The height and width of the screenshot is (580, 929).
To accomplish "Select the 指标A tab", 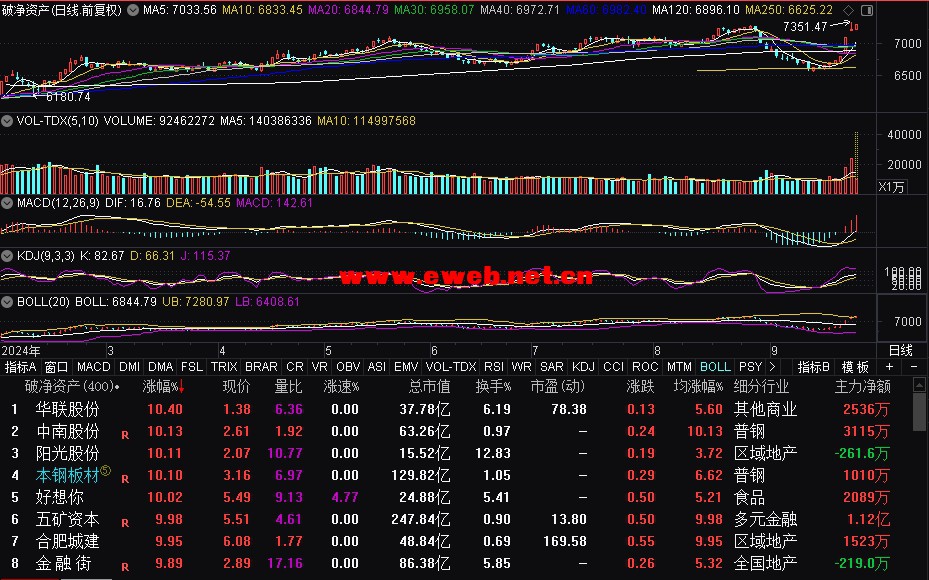I will (21, 367).
